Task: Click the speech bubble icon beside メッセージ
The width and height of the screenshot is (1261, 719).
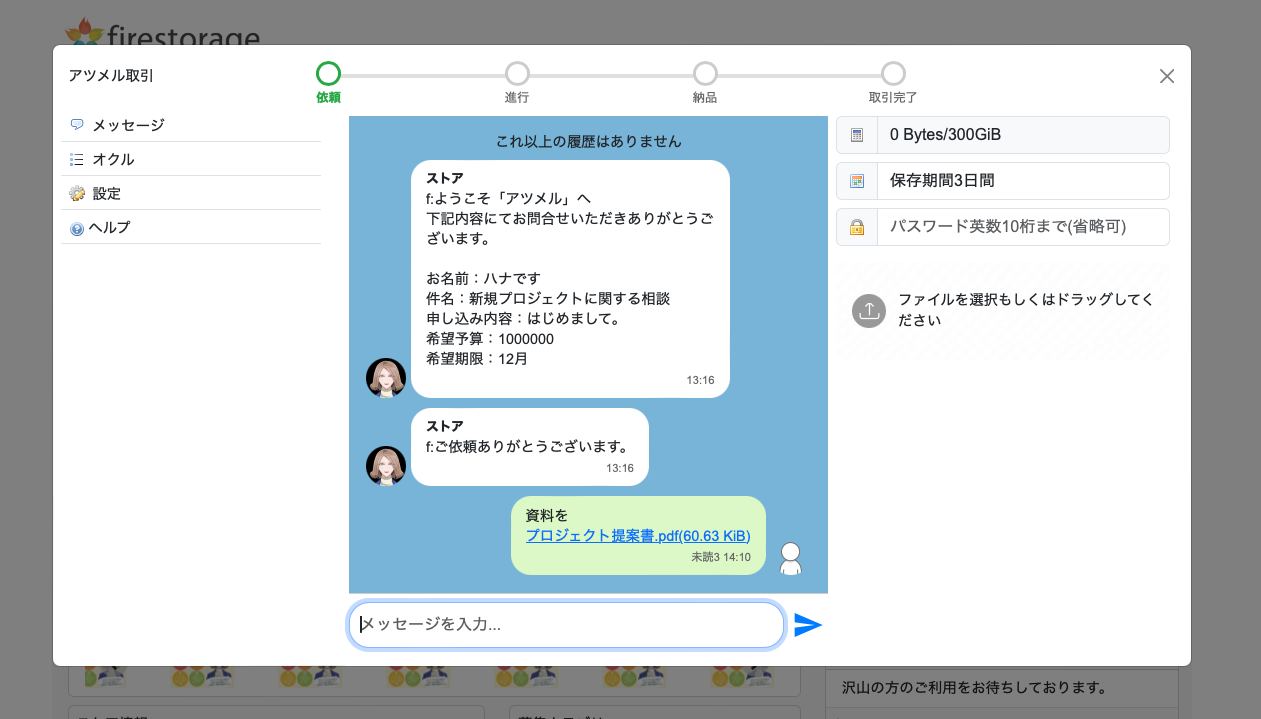Action: (x=77, y=125)
